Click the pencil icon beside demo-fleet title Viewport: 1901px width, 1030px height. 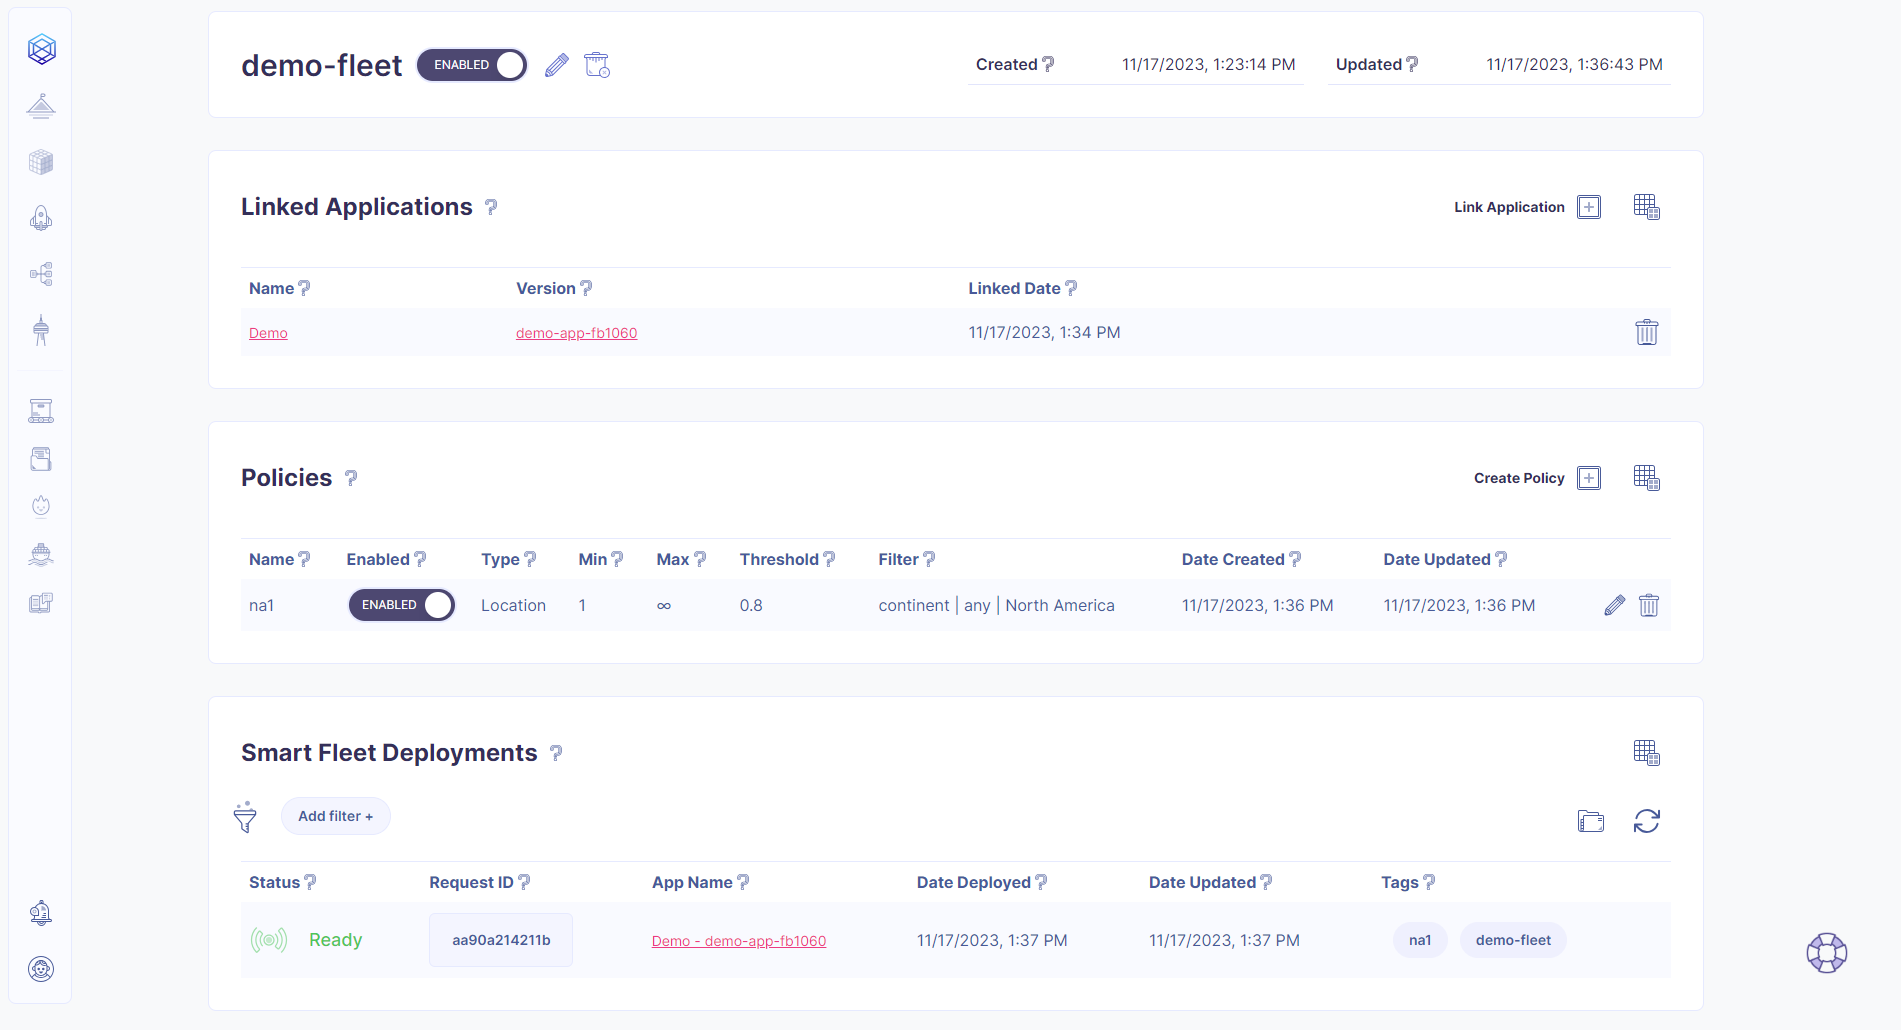click(x=557, y=65)
